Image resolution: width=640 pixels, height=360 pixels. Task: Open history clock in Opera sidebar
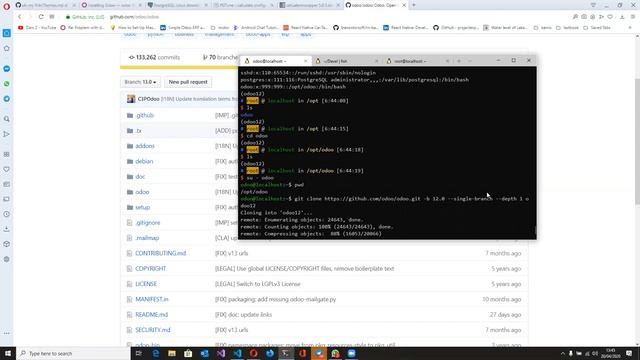7,214
